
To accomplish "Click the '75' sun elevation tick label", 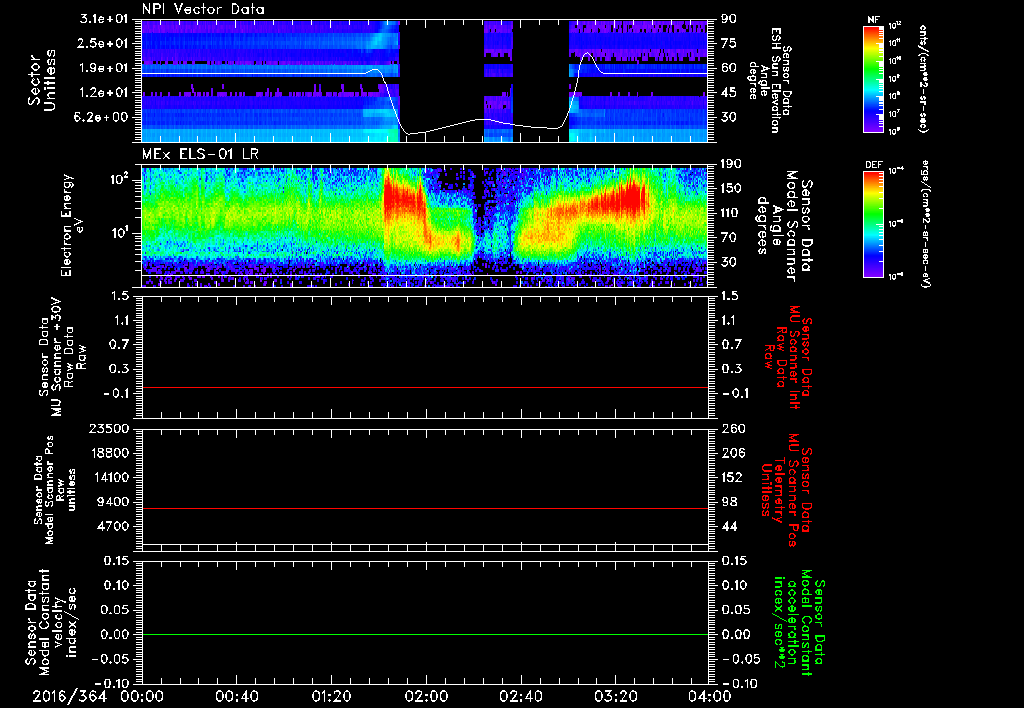I will pyautogui.click(x=729, y=43).
